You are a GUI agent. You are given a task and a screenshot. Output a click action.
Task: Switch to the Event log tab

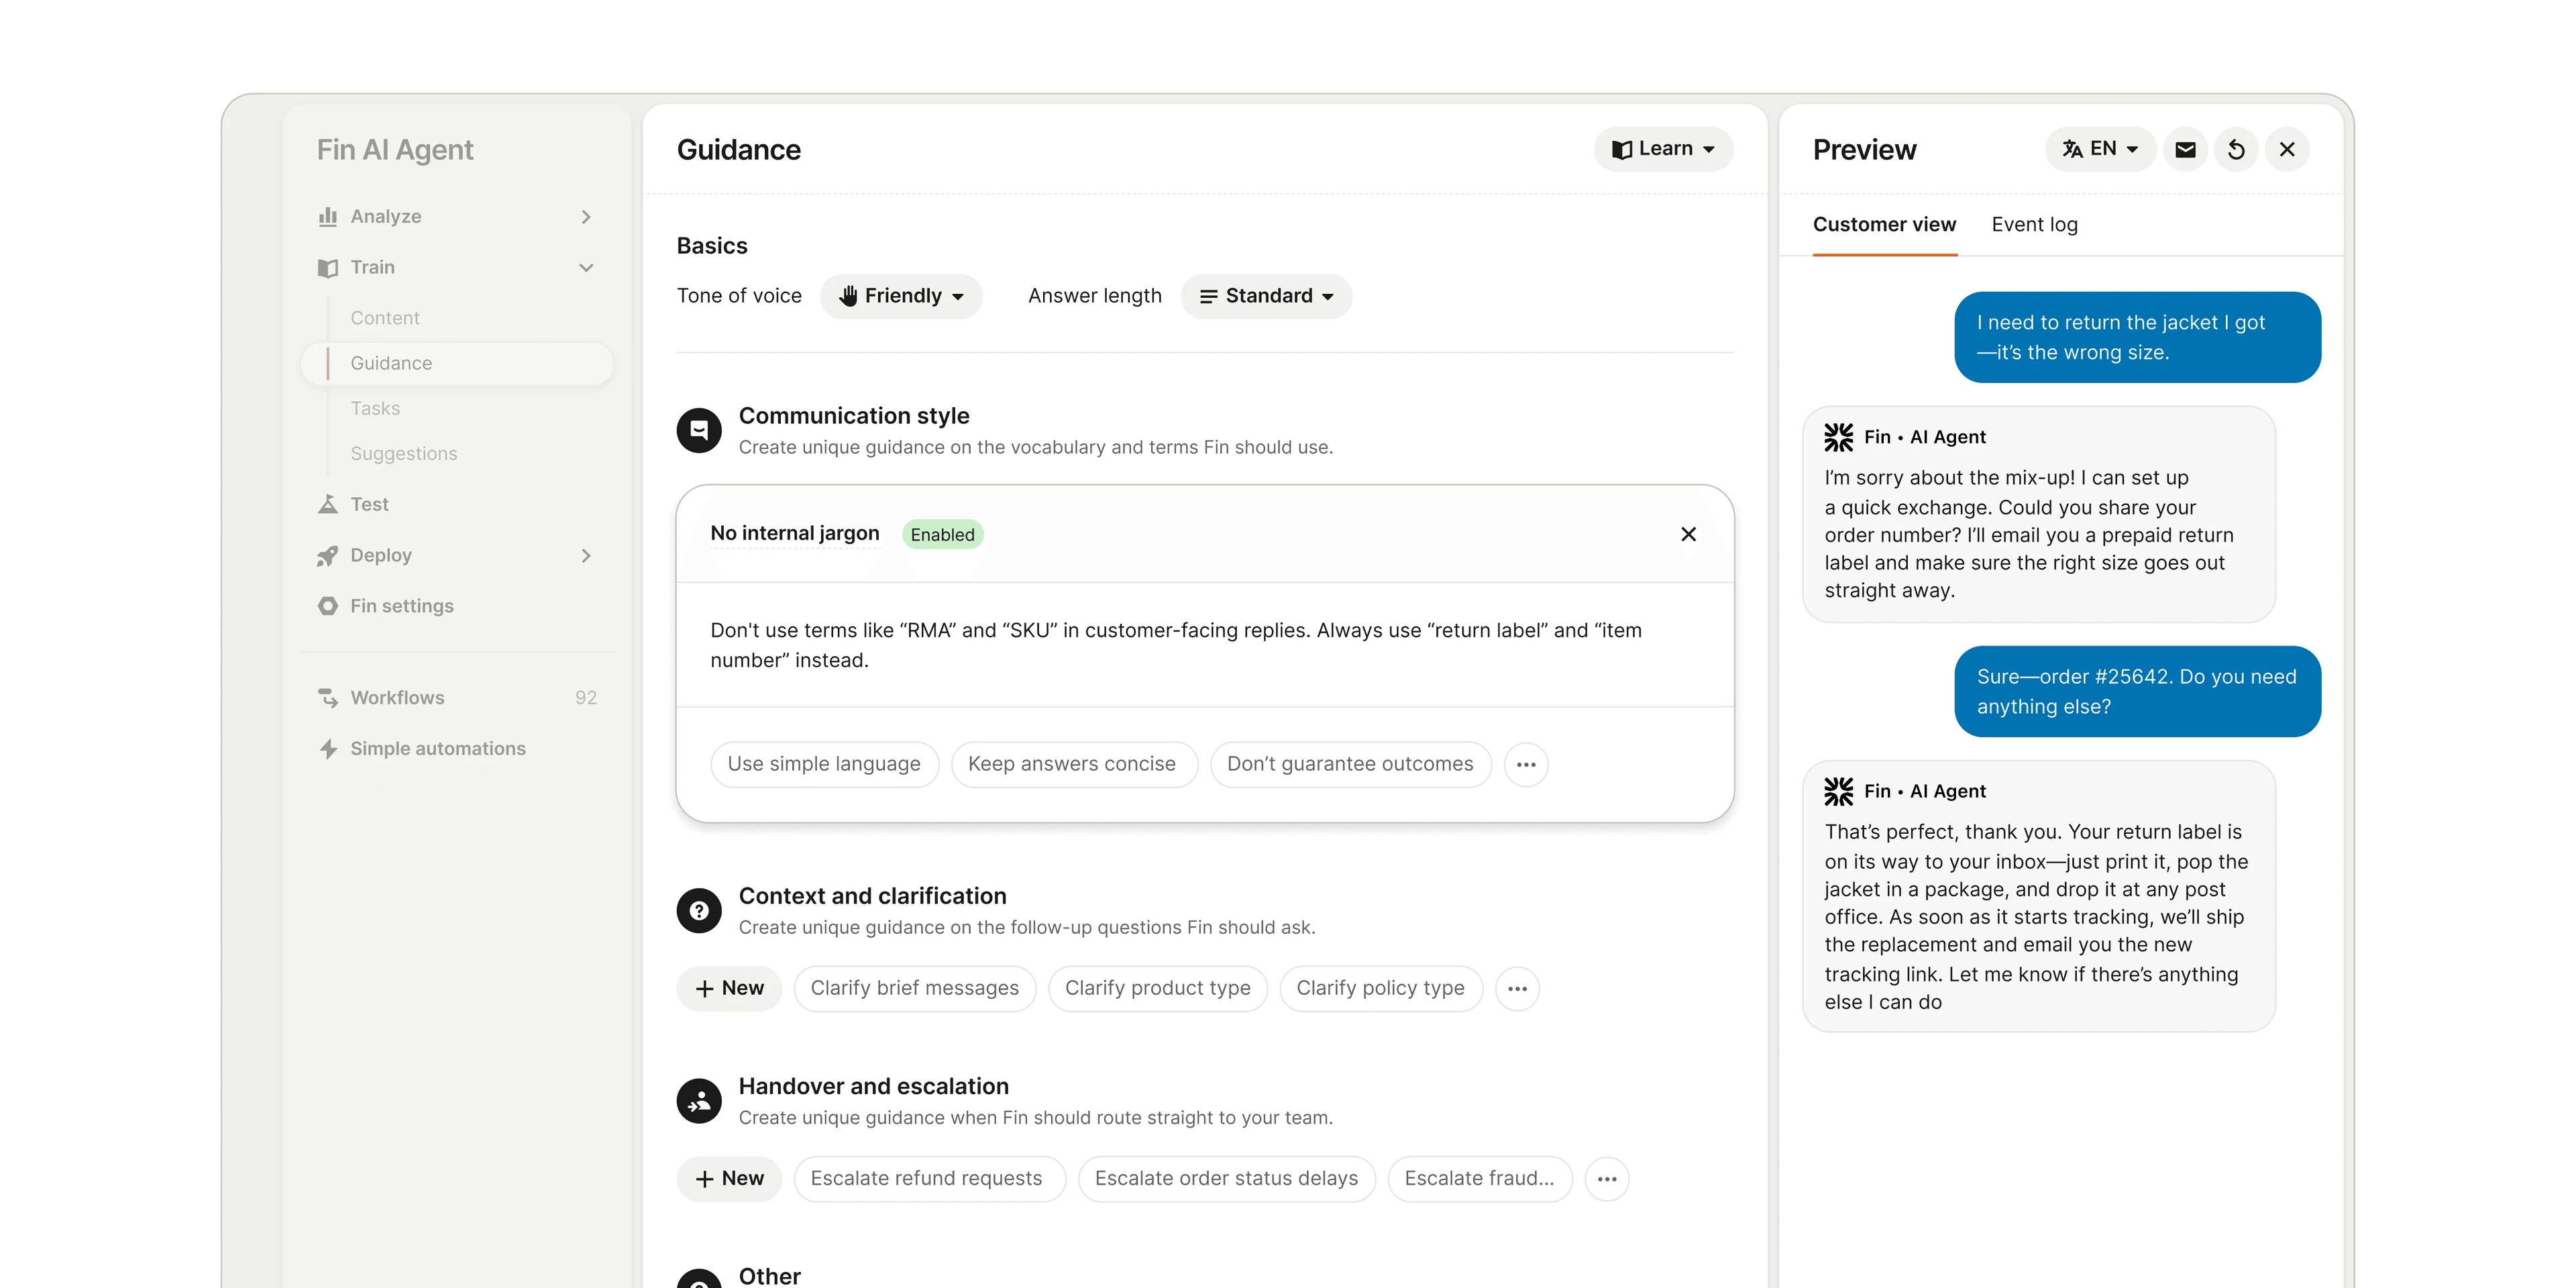click(x=2034, y=225)
